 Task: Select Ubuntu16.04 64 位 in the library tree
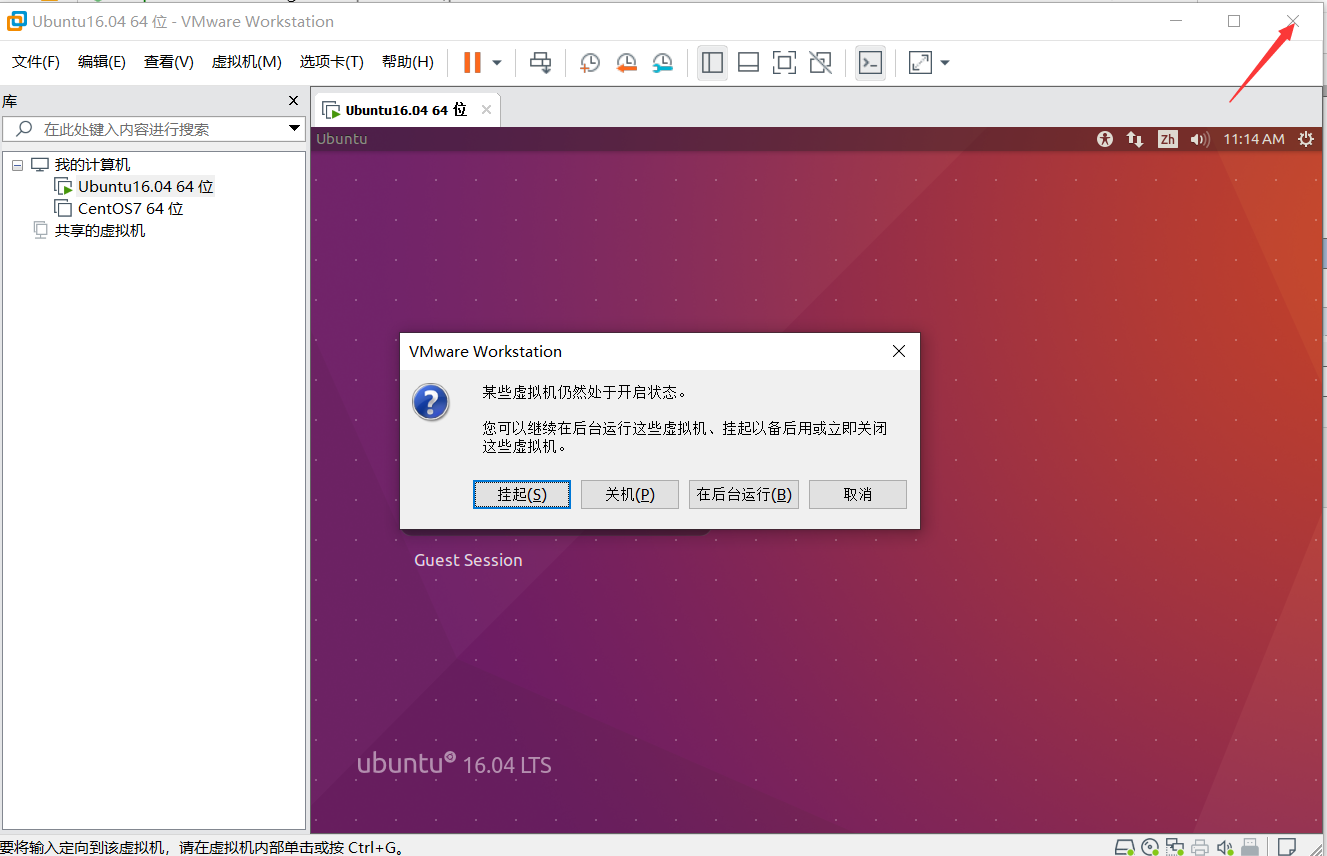pyautogui.click(x=146, y=187)
